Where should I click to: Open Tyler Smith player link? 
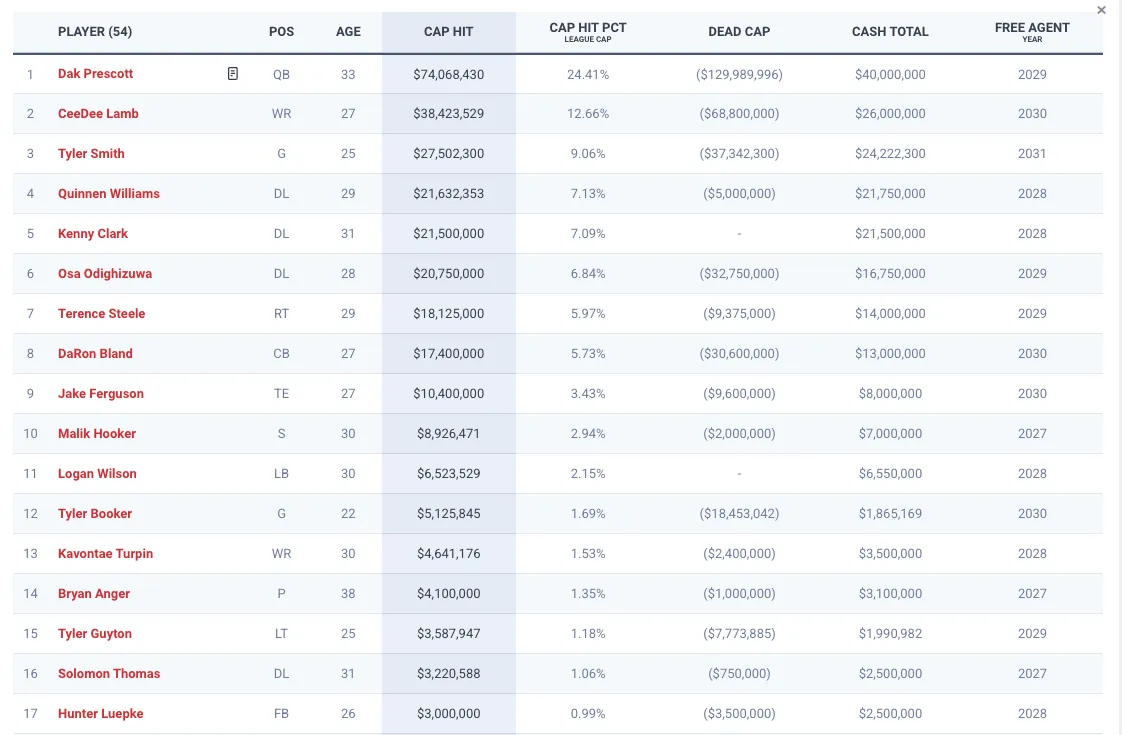click(x=91, y=154)
